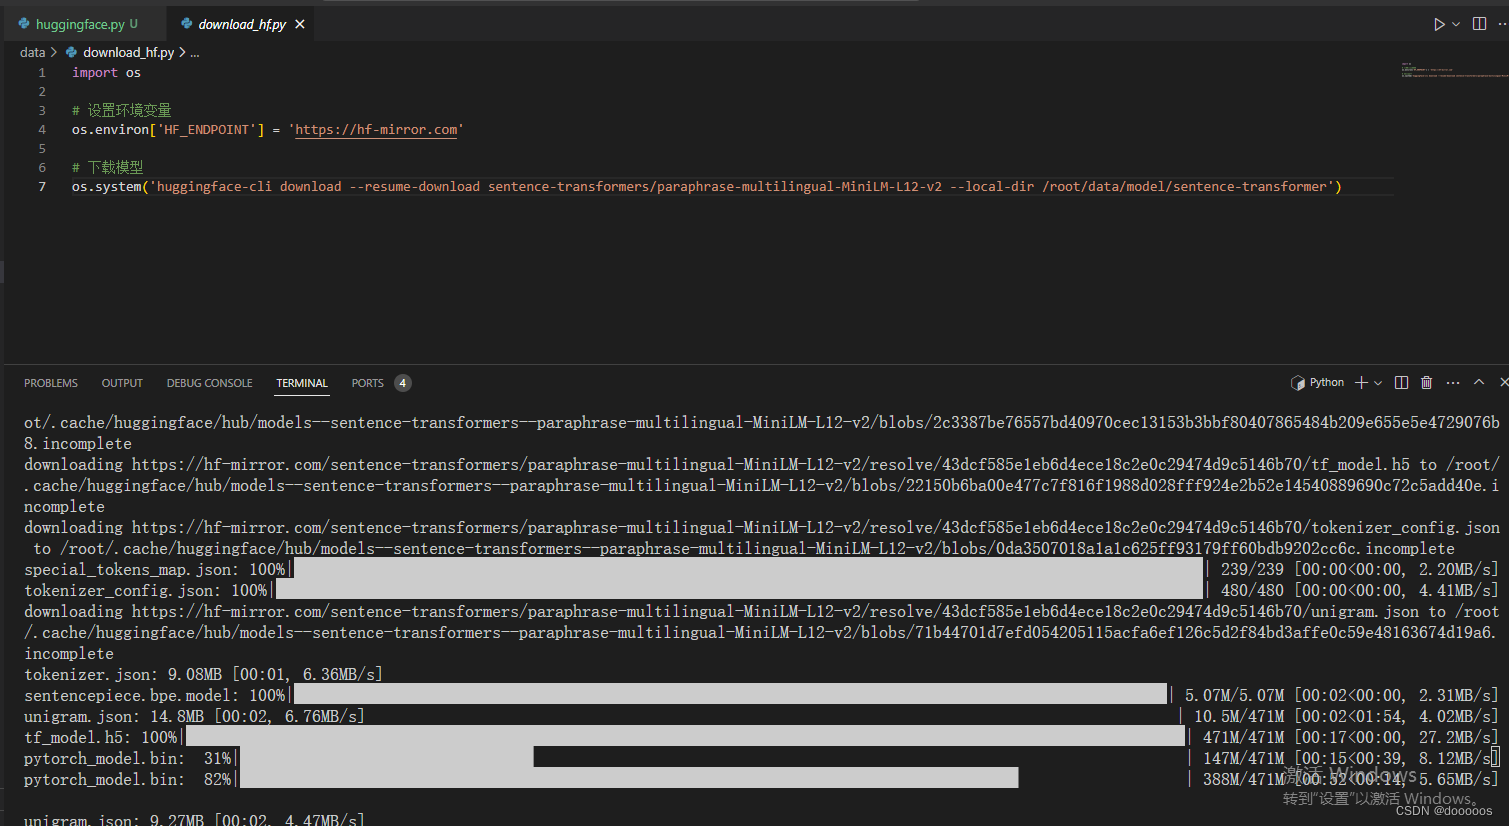Kill terminal with trash icon
The image size is (1509, 826).
tap(1427, 383)
